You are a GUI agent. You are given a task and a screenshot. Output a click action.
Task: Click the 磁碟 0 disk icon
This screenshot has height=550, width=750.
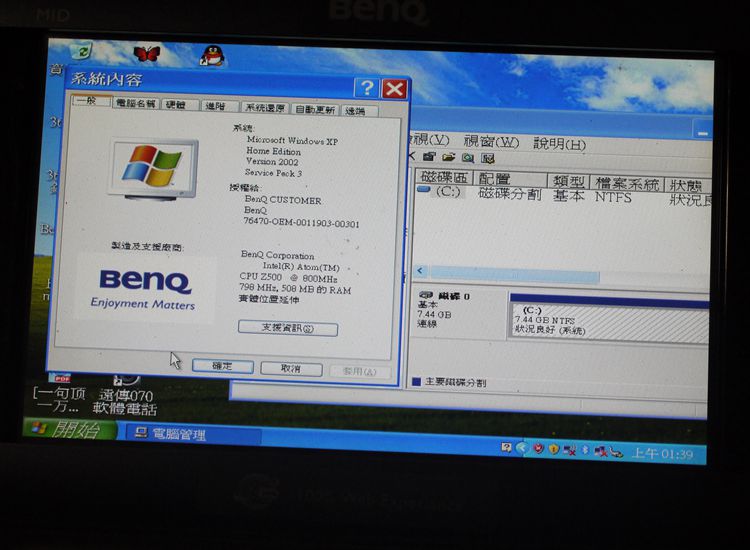click(x=425, y=295)
